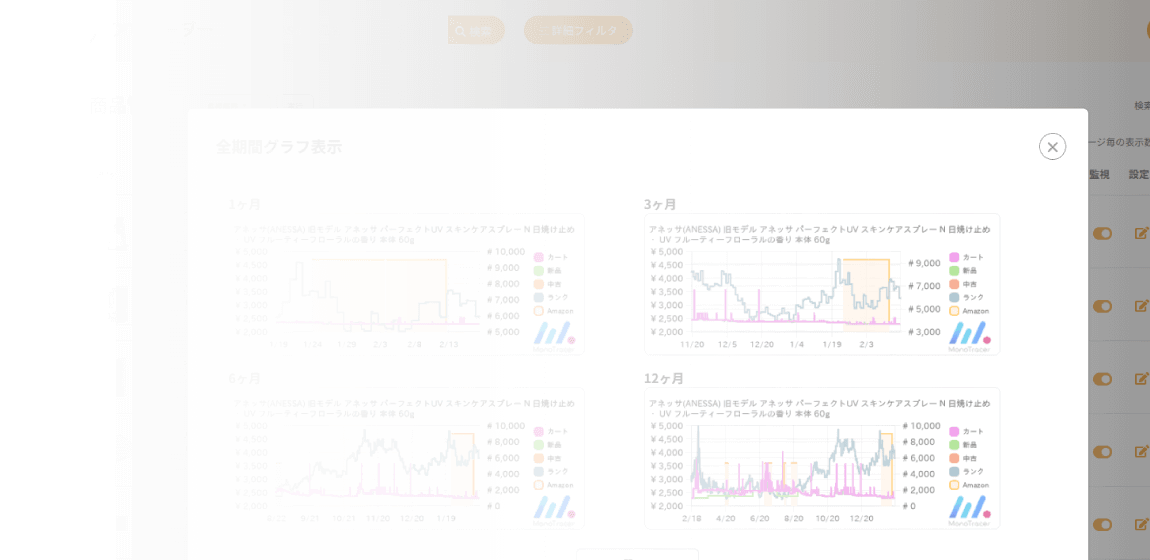Screen dimensions: 1150x560
Task: Click MonoTracer logo in 1ヶ月 graph
Action: (x=553, y=334)
